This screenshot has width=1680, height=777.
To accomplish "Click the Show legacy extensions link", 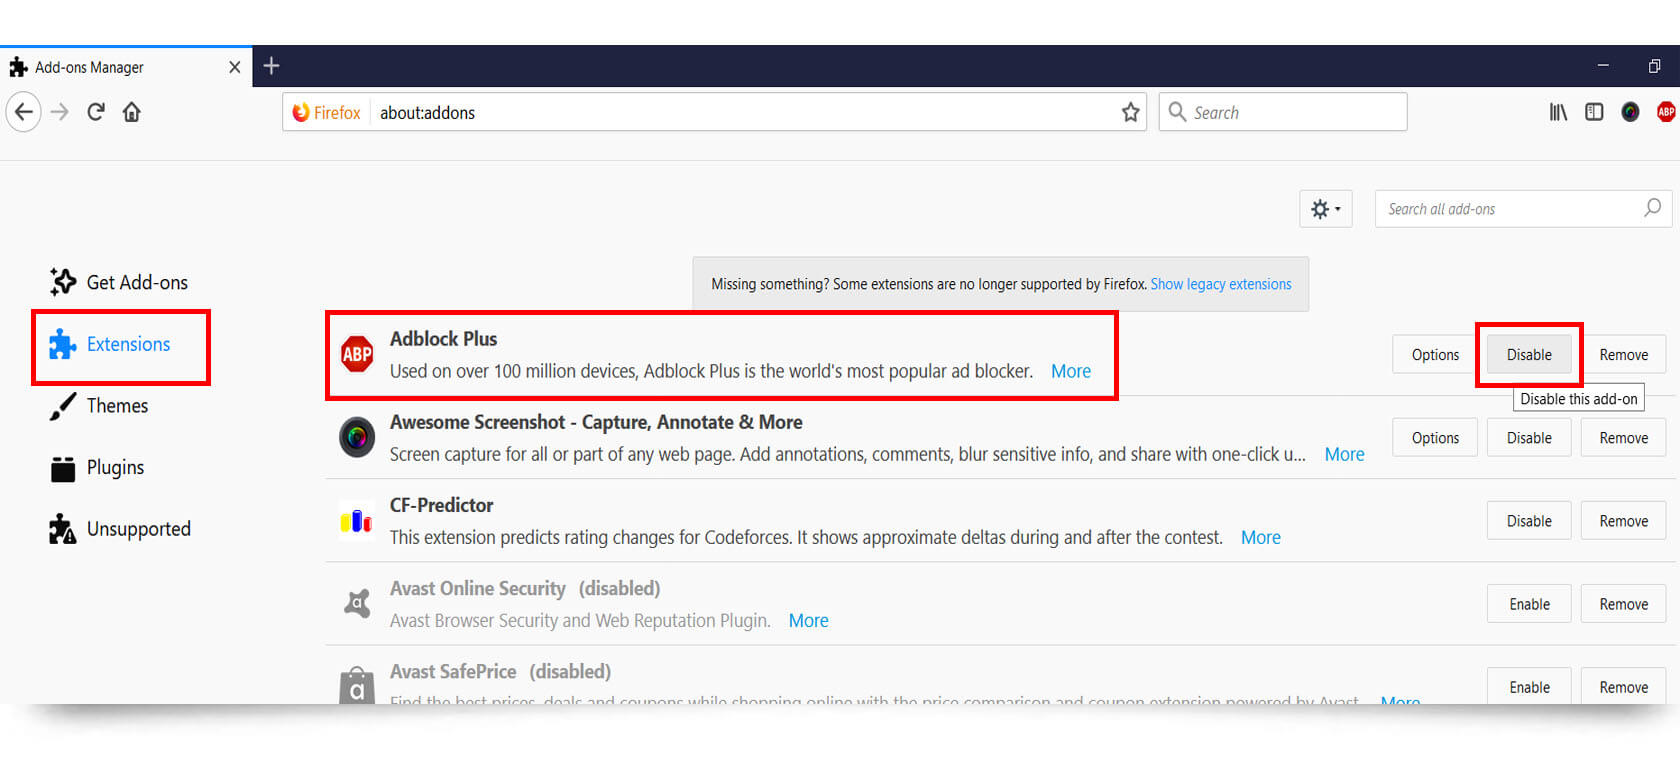I will (1221, 284).
